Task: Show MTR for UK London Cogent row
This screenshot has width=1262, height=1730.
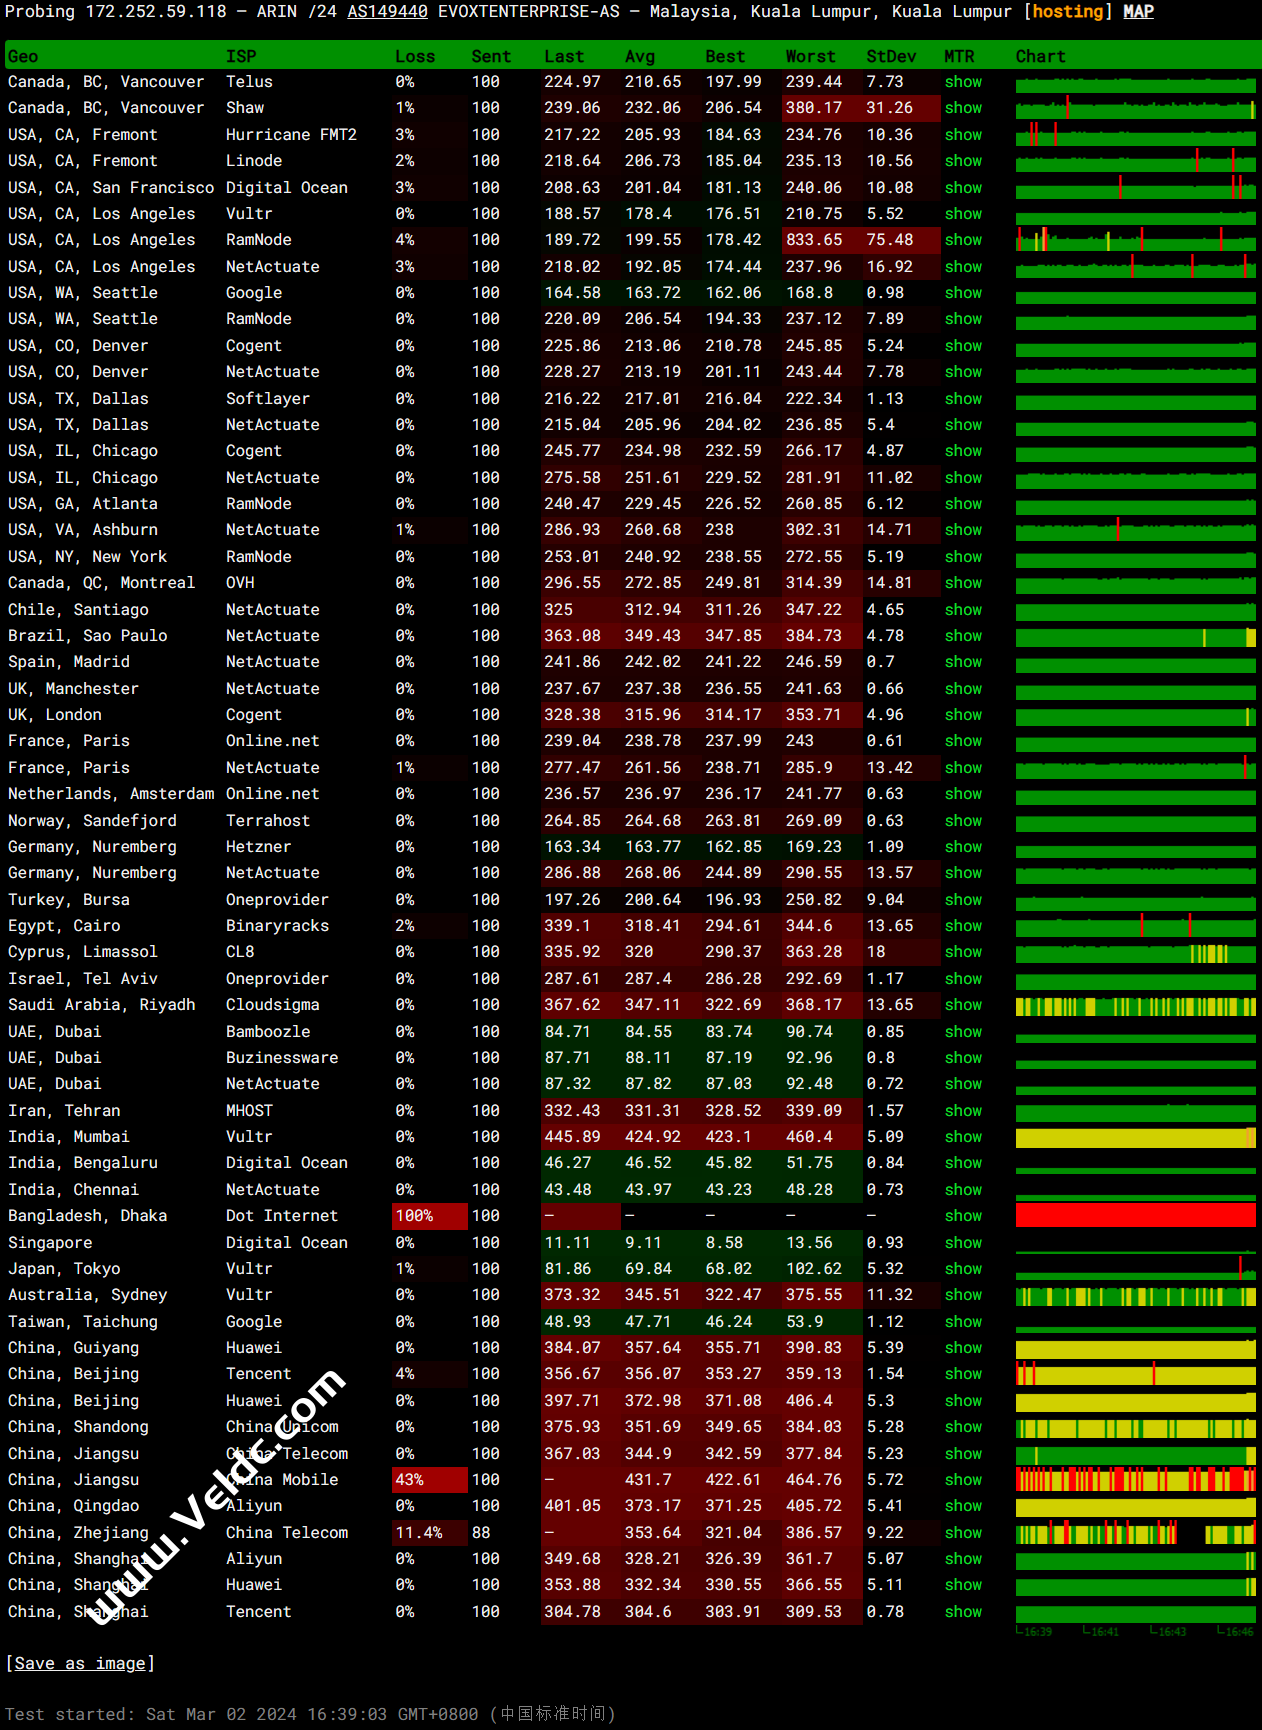Action: pos(963,715)
